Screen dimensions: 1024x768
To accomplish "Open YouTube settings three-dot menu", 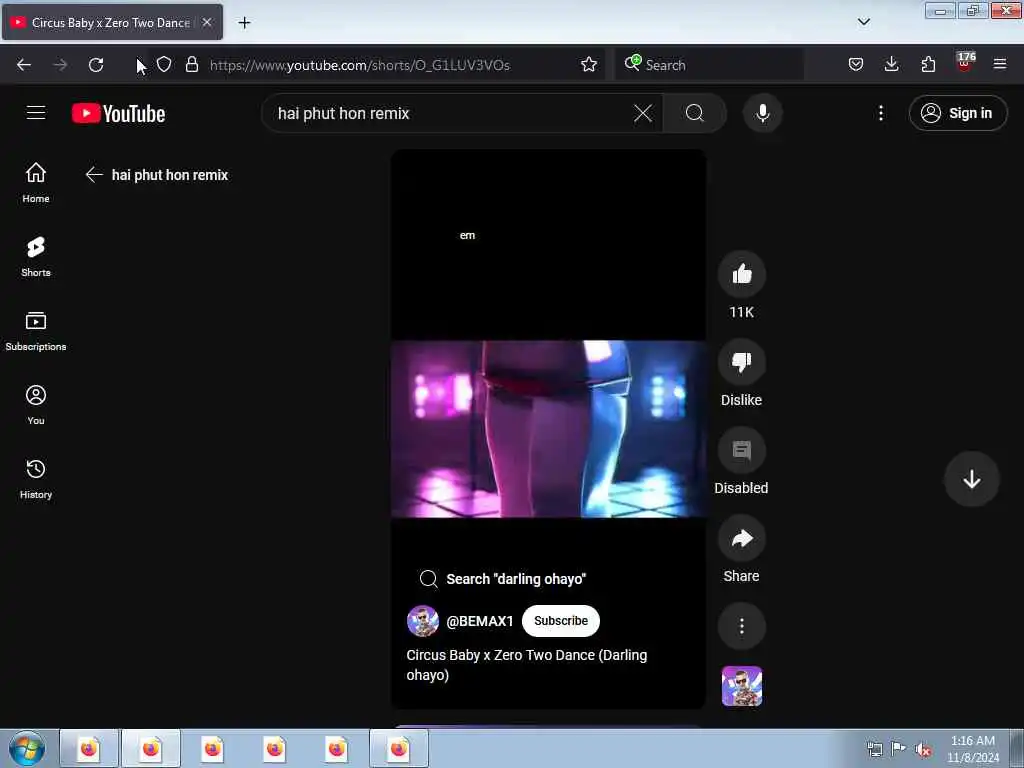I will (880, 113).
